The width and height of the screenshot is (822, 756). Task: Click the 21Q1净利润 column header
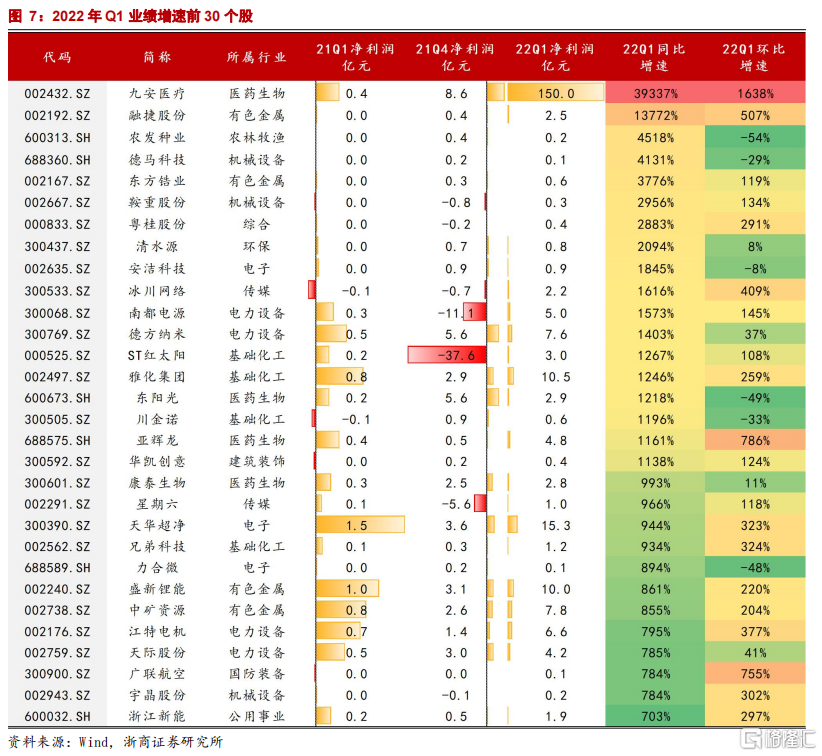point(355,57)
